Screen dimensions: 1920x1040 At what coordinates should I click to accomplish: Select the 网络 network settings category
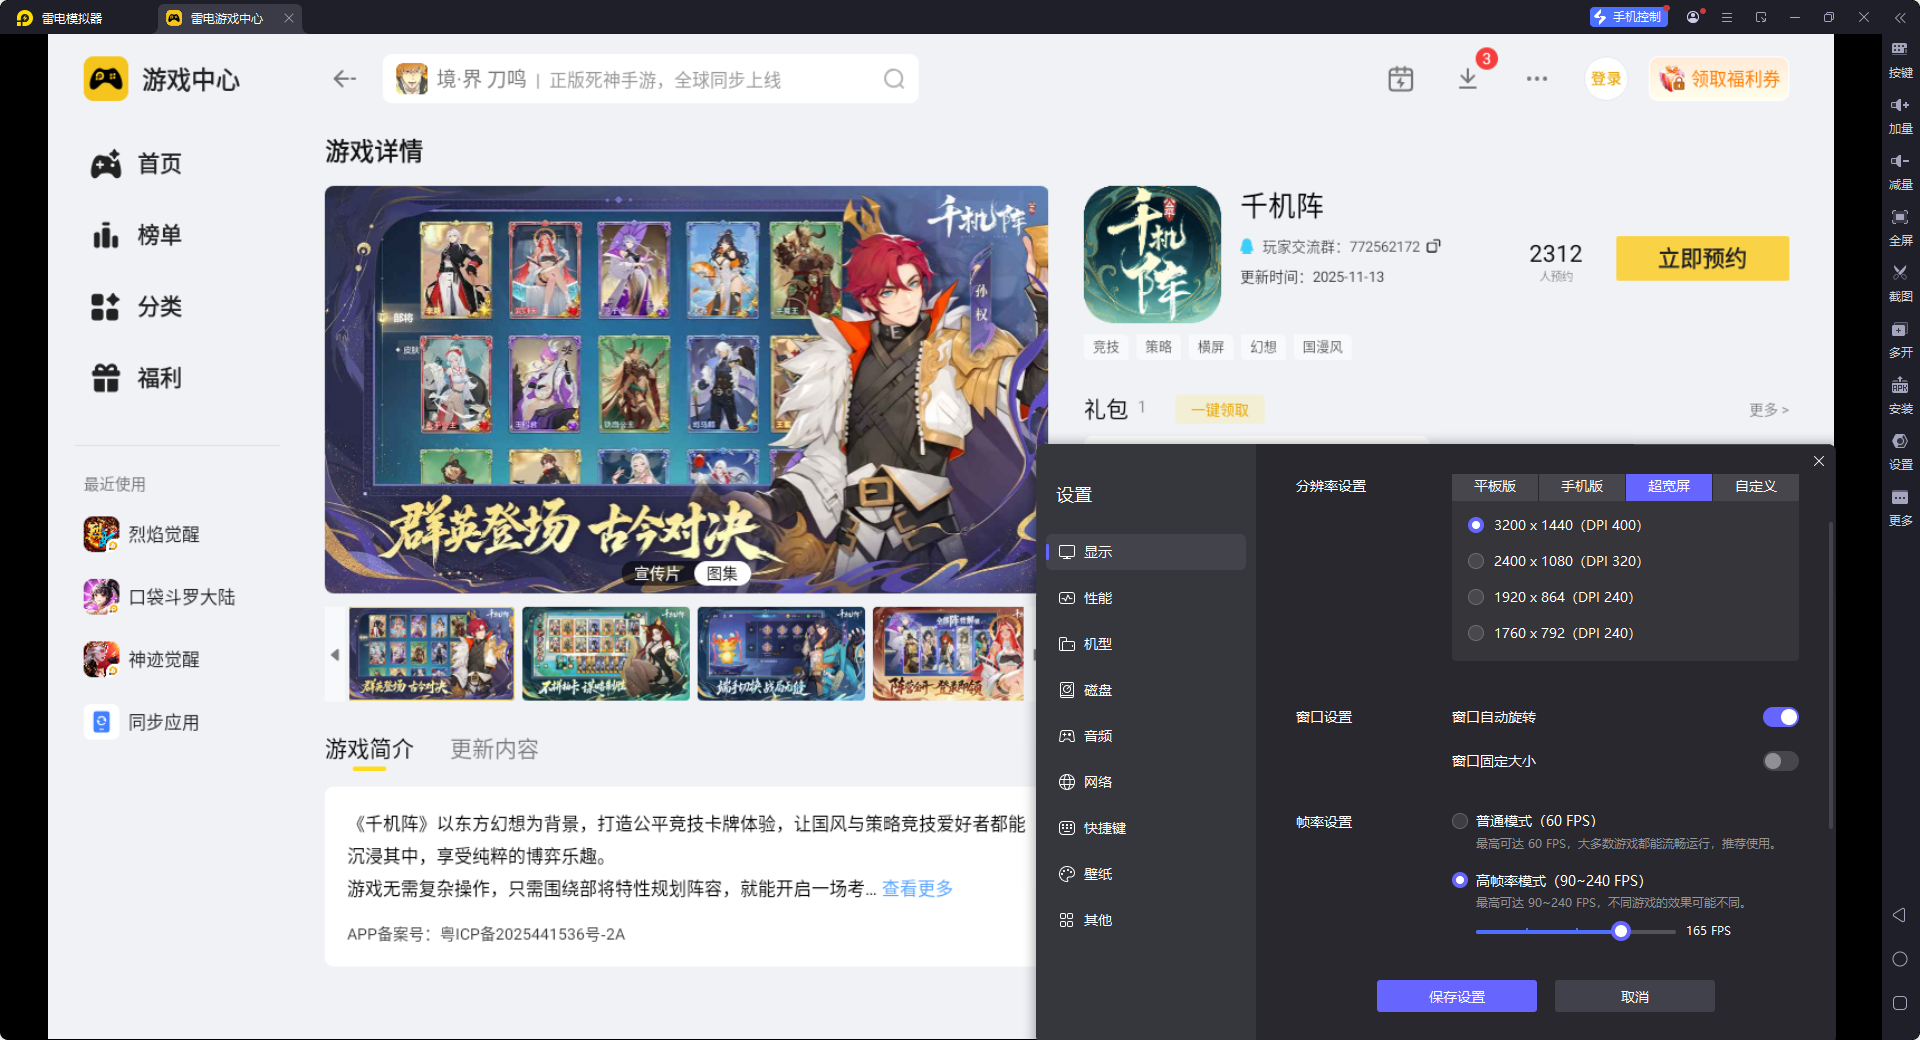[1096, 781]
